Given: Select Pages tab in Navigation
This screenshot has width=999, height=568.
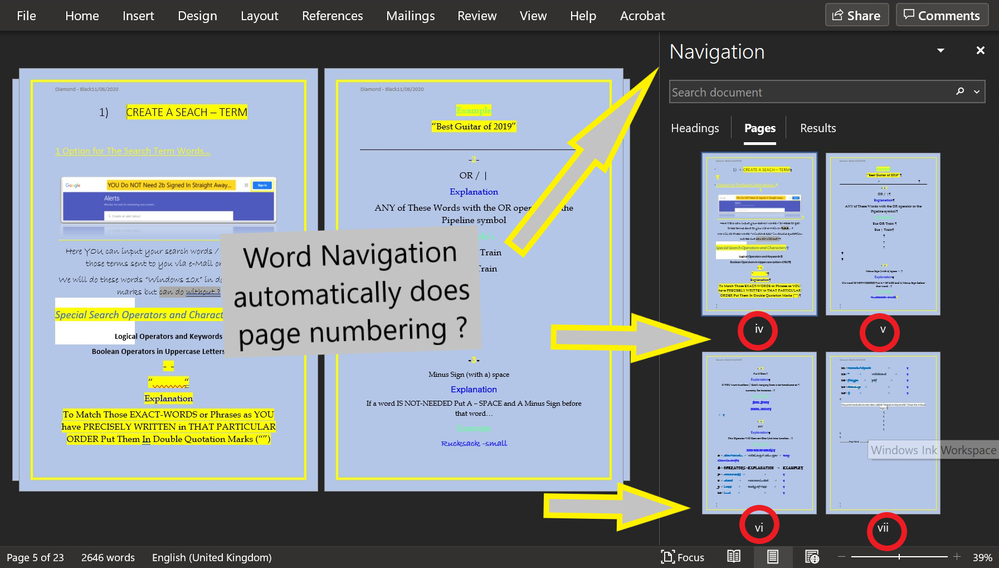Looking at the screenshot, I should tap(759, 128).
